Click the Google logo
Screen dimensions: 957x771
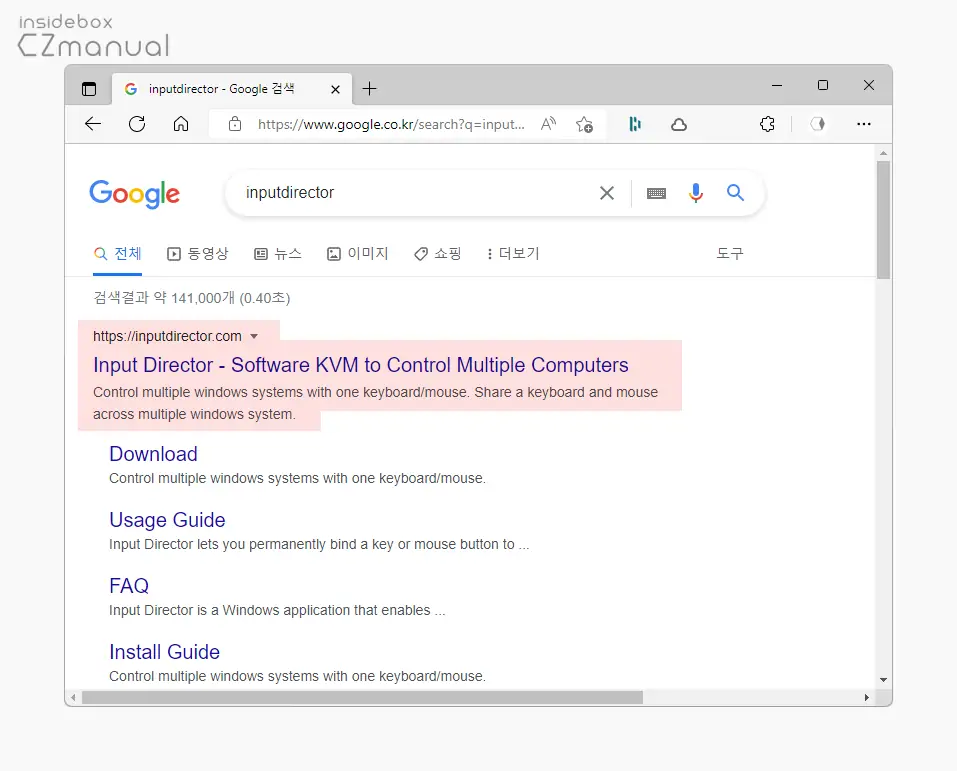[134, 194]
